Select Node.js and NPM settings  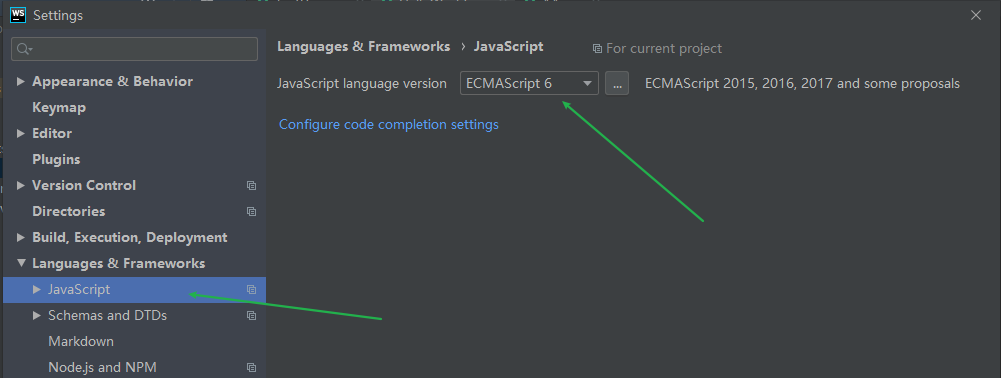[x=102, y=368]
